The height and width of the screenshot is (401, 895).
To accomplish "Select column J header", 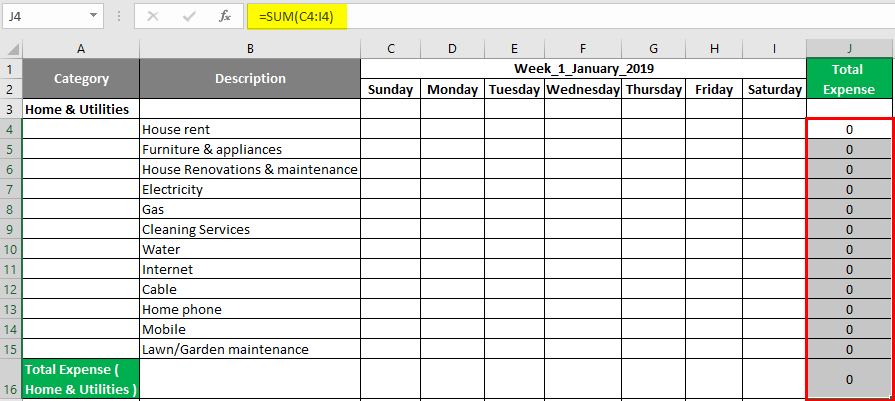I will pyautogui.click(x=848, y=48).
